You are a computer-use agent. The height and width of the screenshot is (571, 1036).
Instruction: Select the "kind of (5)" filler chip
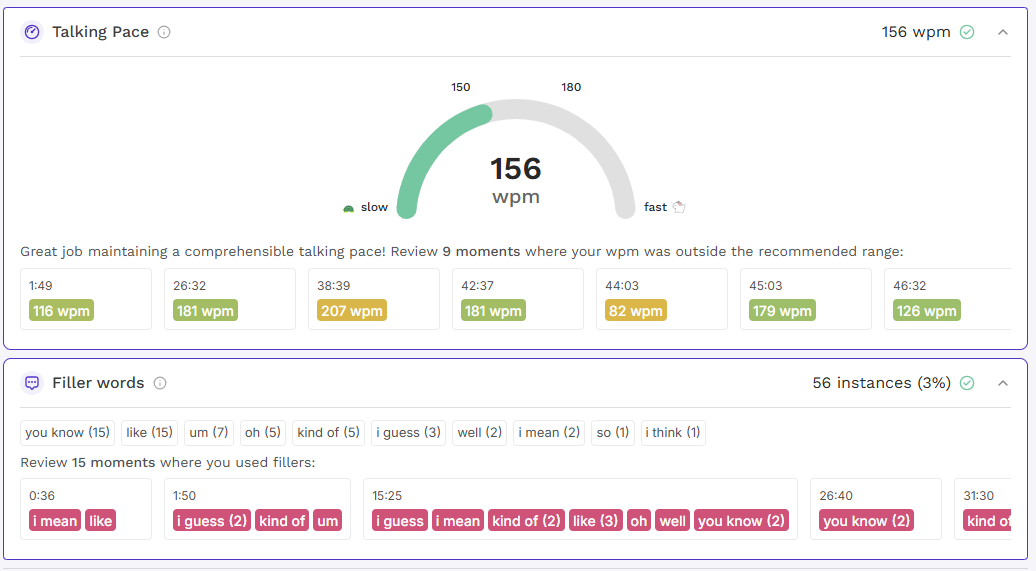328,433
